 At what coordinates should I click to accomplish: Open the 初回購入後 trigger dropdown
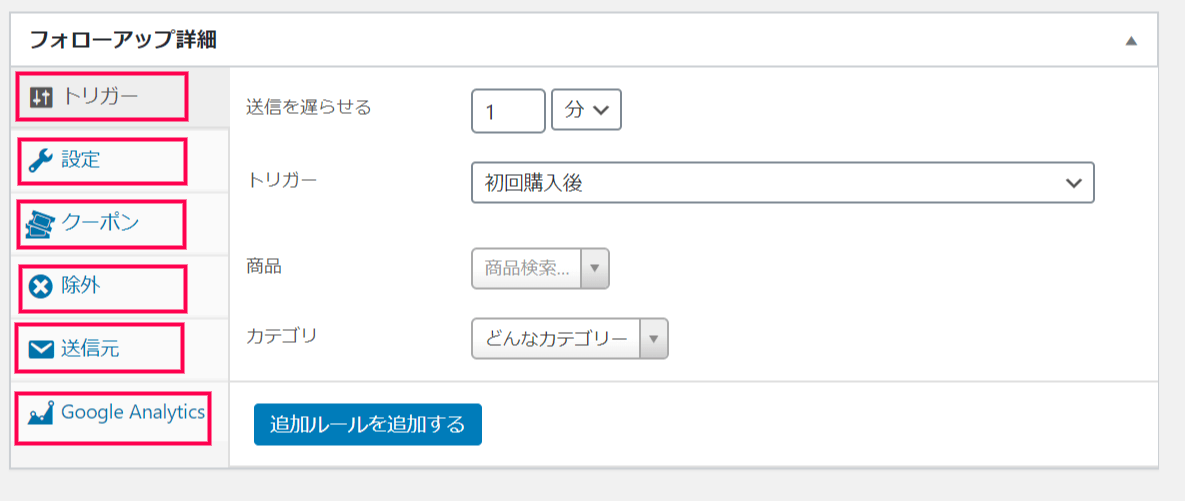(782, 182)
